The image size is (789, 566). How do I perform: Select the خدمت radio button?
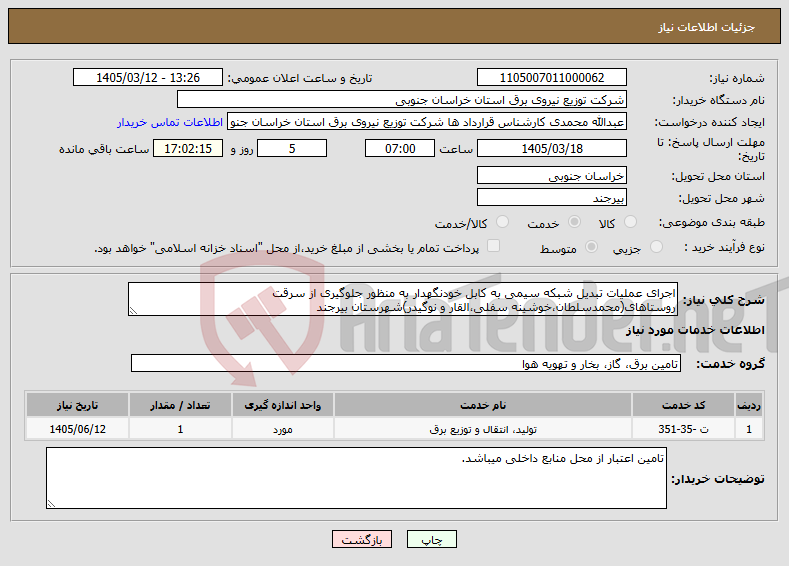point(574,222)
